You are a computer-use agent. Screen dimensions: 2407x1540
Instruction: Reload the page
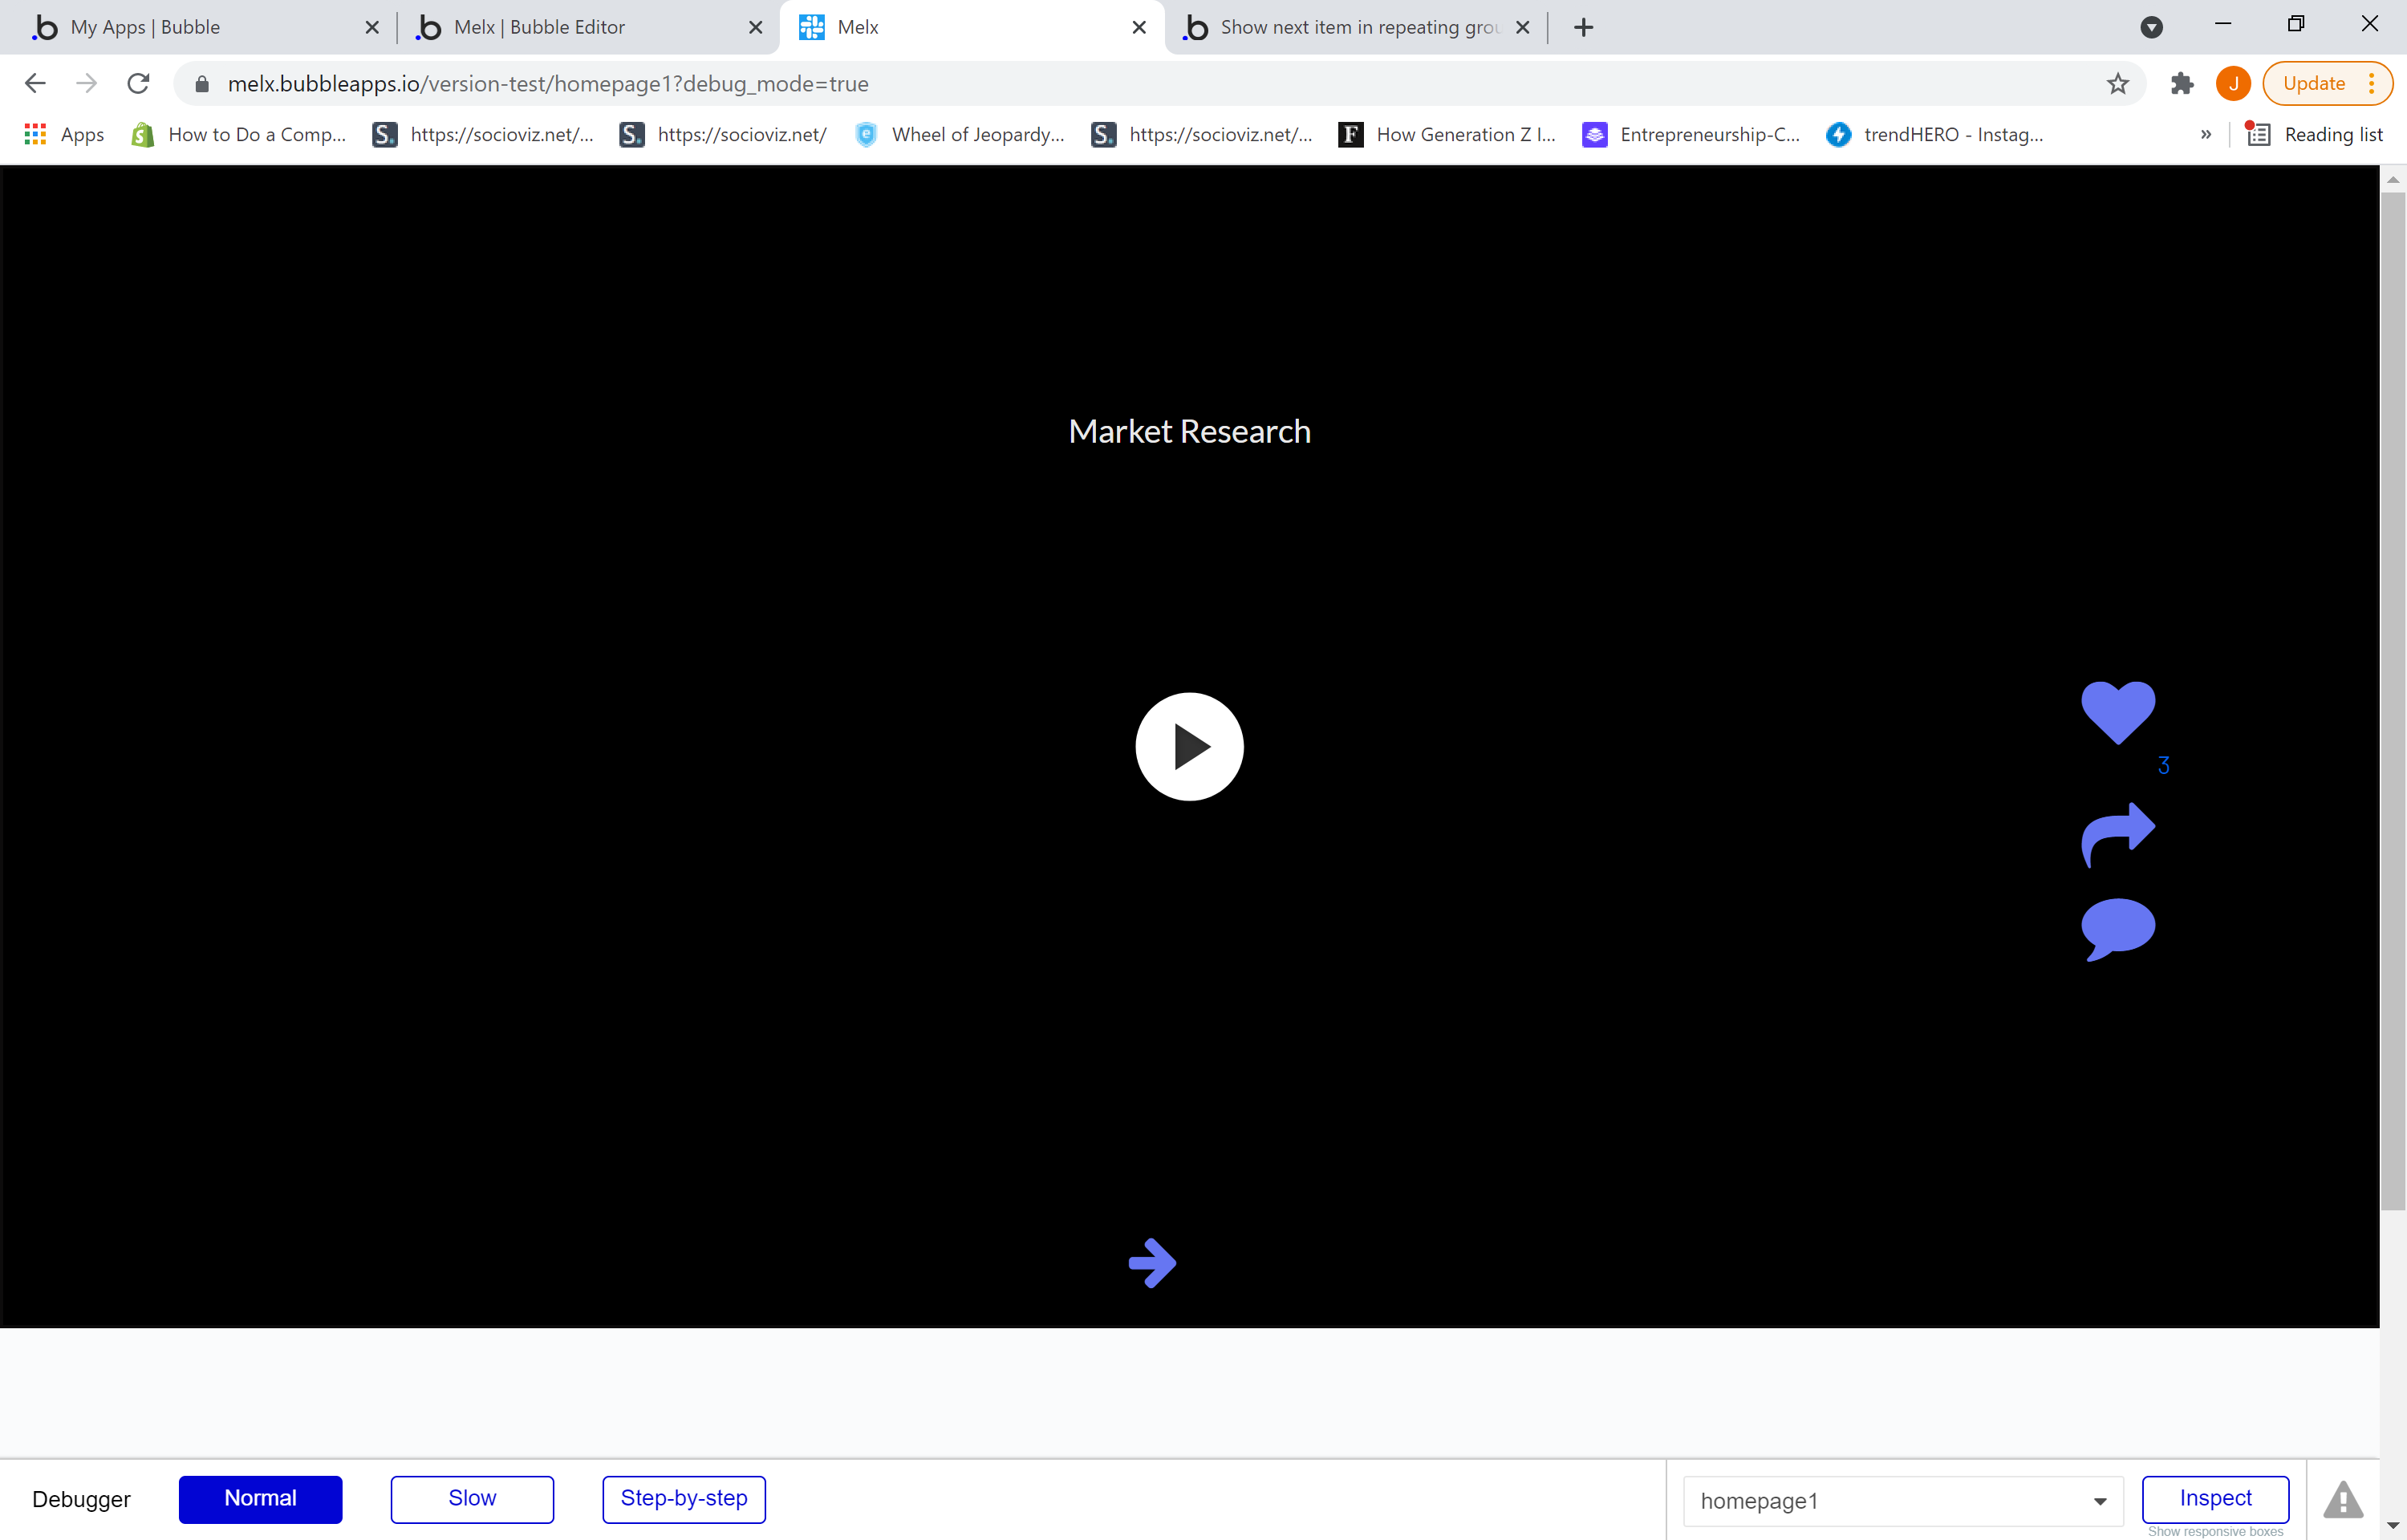tap(138, 84)
